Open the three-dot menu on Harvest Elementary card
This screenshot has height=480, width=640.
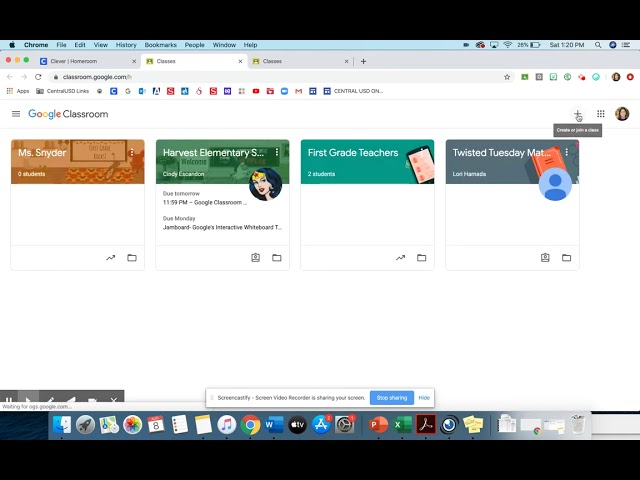click(x=277, y=153)
